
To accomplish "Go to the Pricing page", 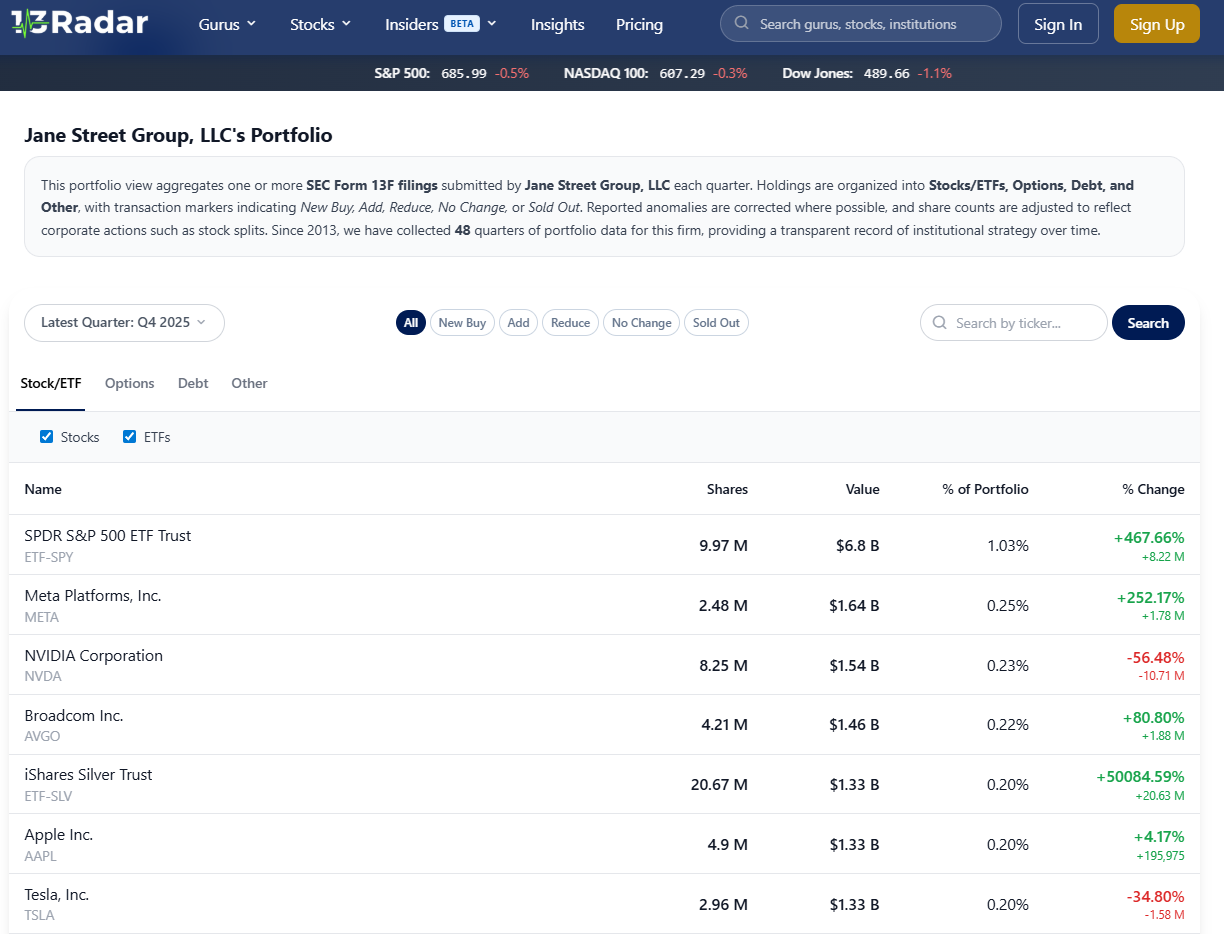I will point(639,24).
